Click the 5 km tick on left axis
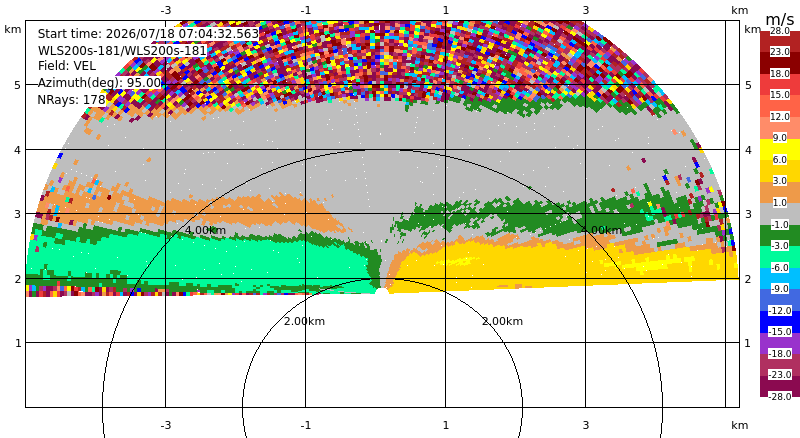Screen dimensions: 800x438 point(18,85)
